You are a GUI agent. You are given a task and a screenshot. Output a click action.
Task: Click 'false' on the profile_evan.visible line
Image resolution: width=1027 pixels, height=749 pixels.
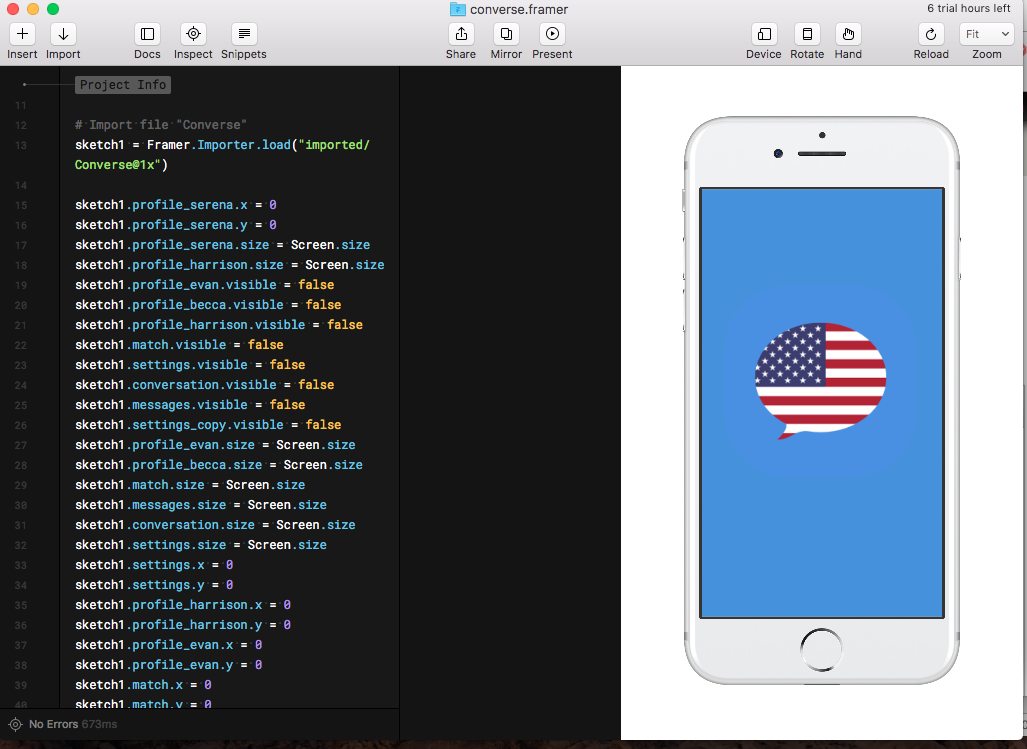click(316, 285)
